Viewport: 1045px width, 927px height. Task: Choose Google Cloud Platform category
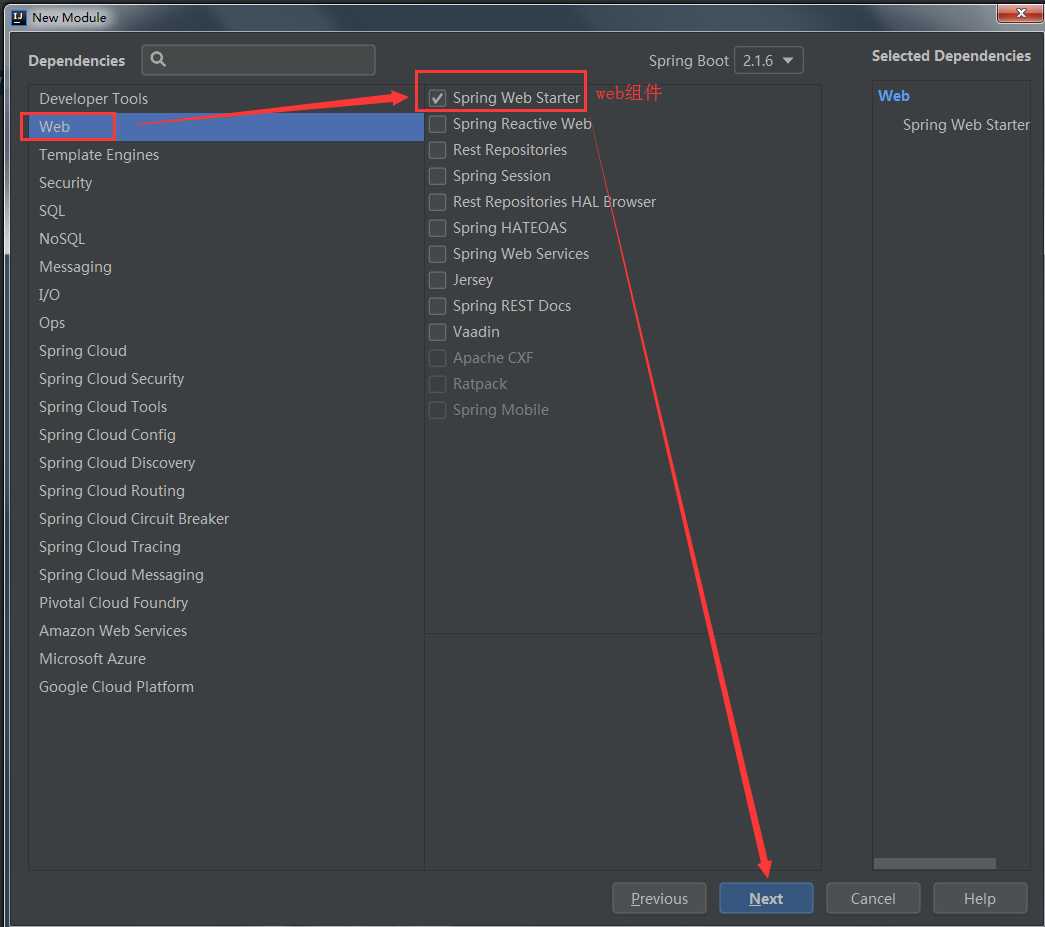click(226, 686)
